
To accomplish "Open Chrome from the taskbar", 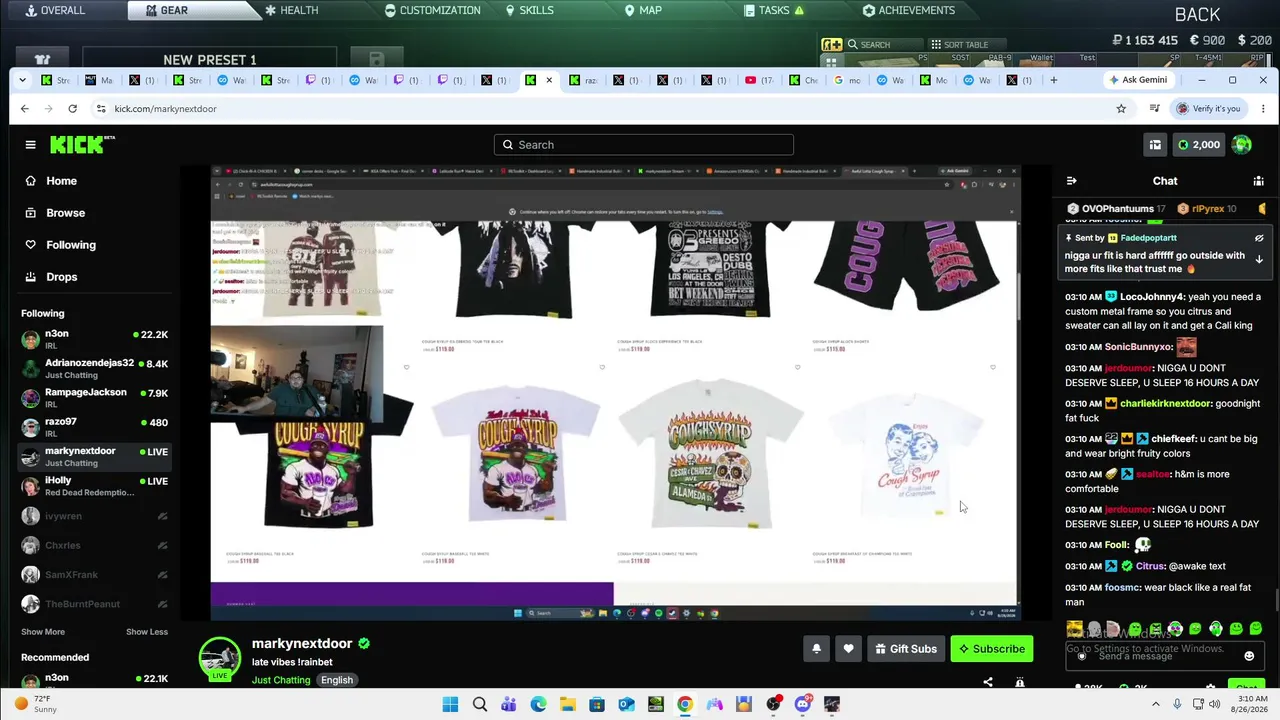I will (685, 704).
